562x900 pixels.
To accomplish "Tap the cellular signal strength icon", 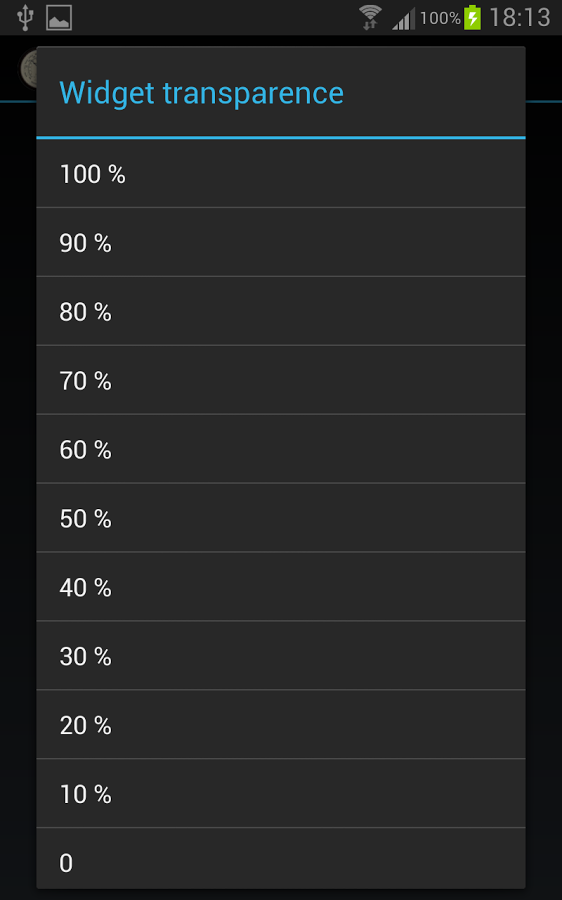I will 404,18.
